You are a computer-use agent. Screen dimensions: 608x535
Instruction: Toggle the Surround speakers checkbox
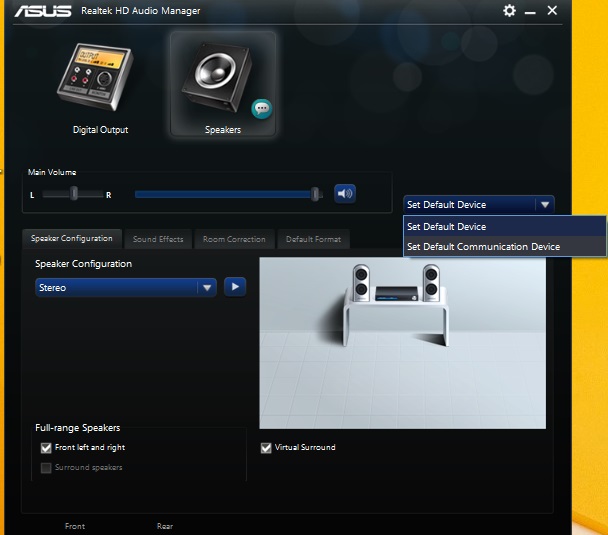tap(46, 468)
